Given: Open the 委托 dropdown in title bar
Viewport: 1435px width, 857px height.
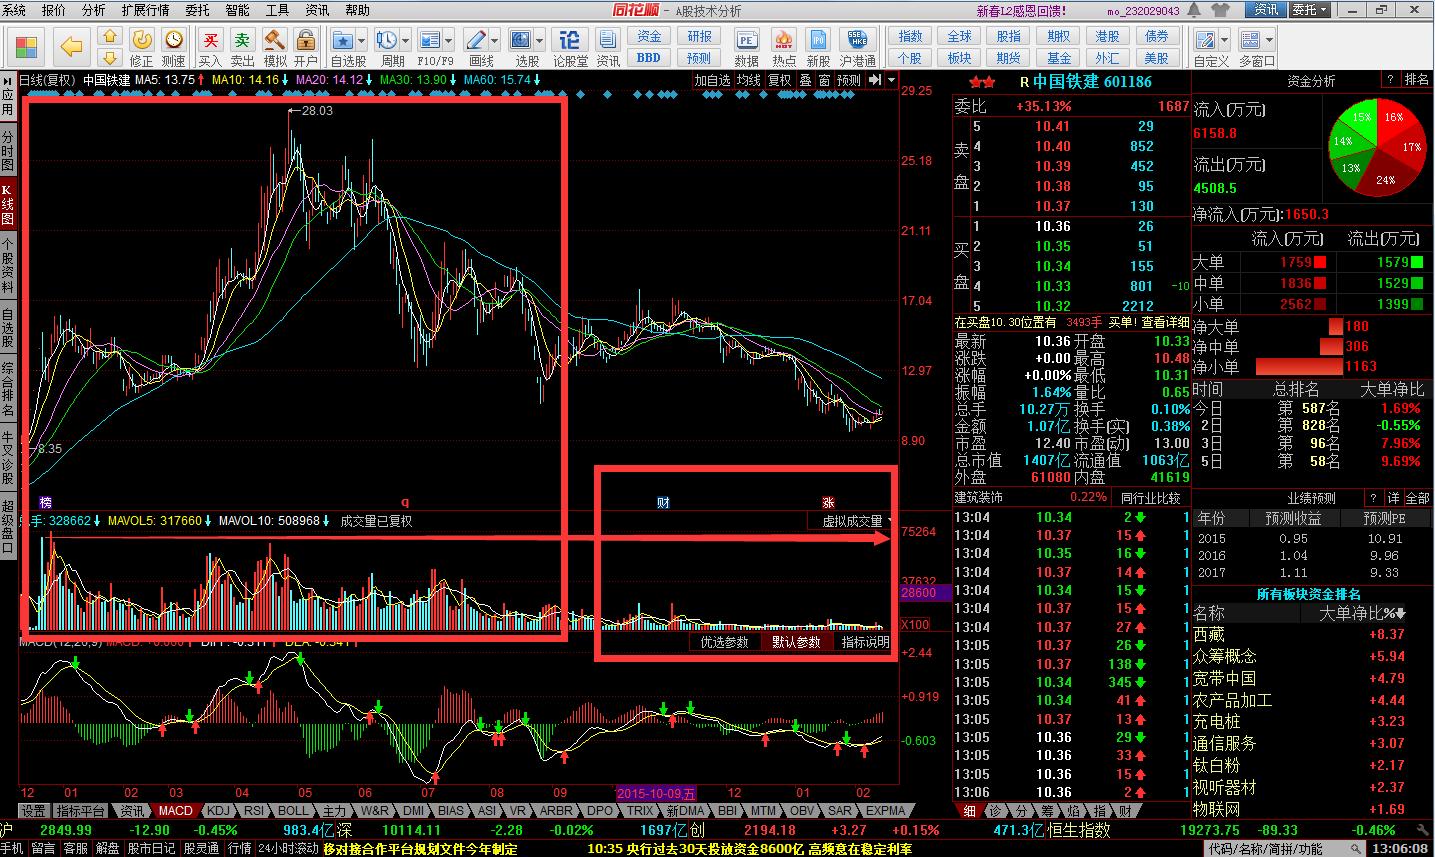Looking at the screenshot, I should click(x=1309, y=10).
